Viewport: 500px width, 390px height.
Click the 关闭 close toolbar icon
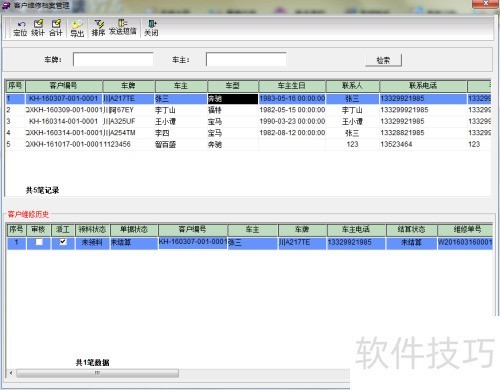coord(151,28)
